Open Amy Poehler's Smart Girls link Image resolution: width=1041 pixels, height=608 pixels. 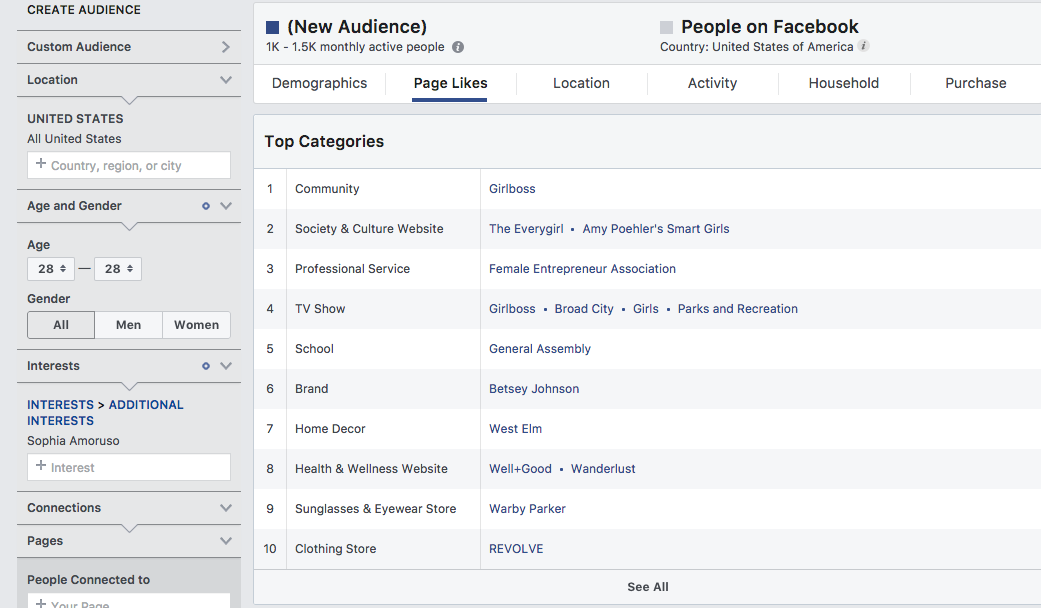pos(656,229)
